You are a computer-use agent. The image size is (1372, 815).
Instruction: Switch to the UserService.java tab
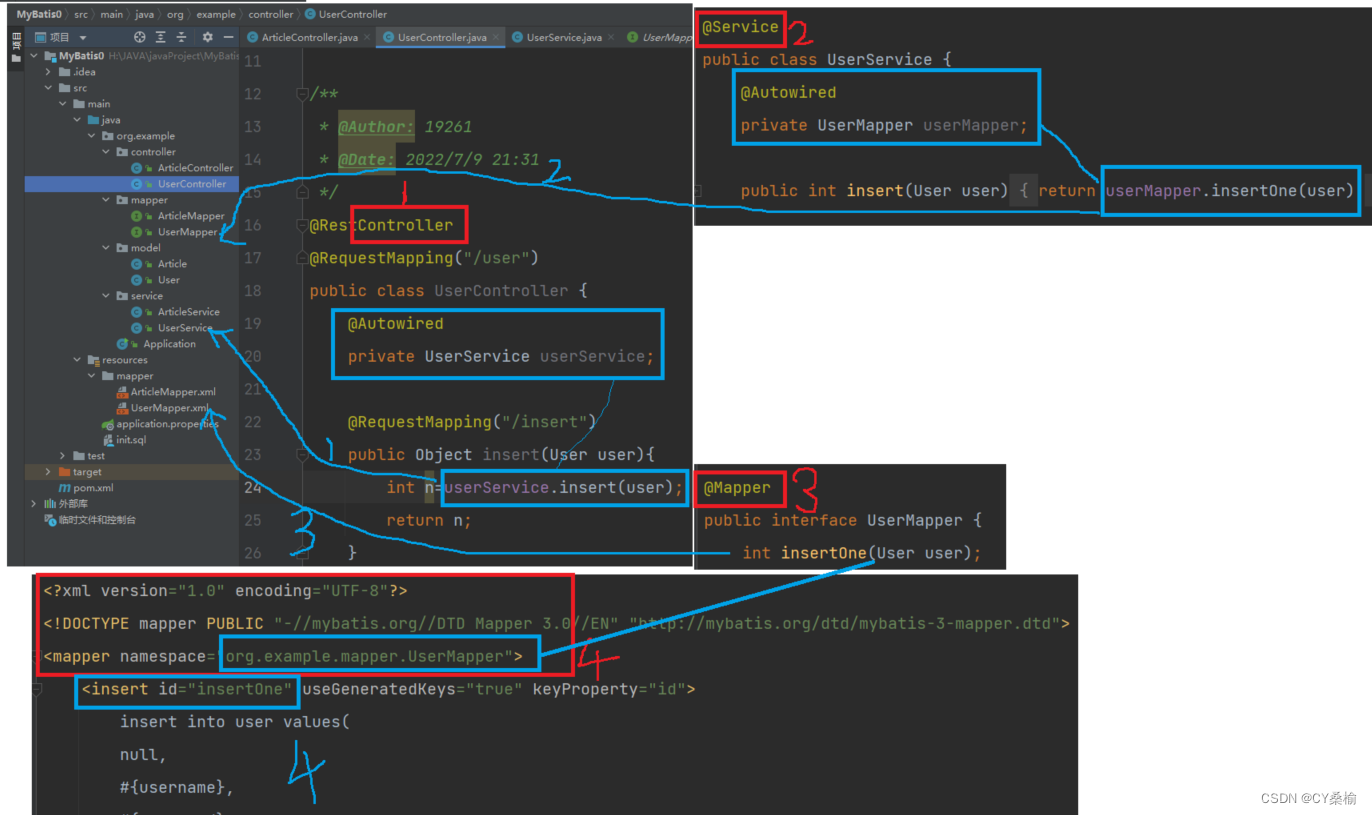564,37
